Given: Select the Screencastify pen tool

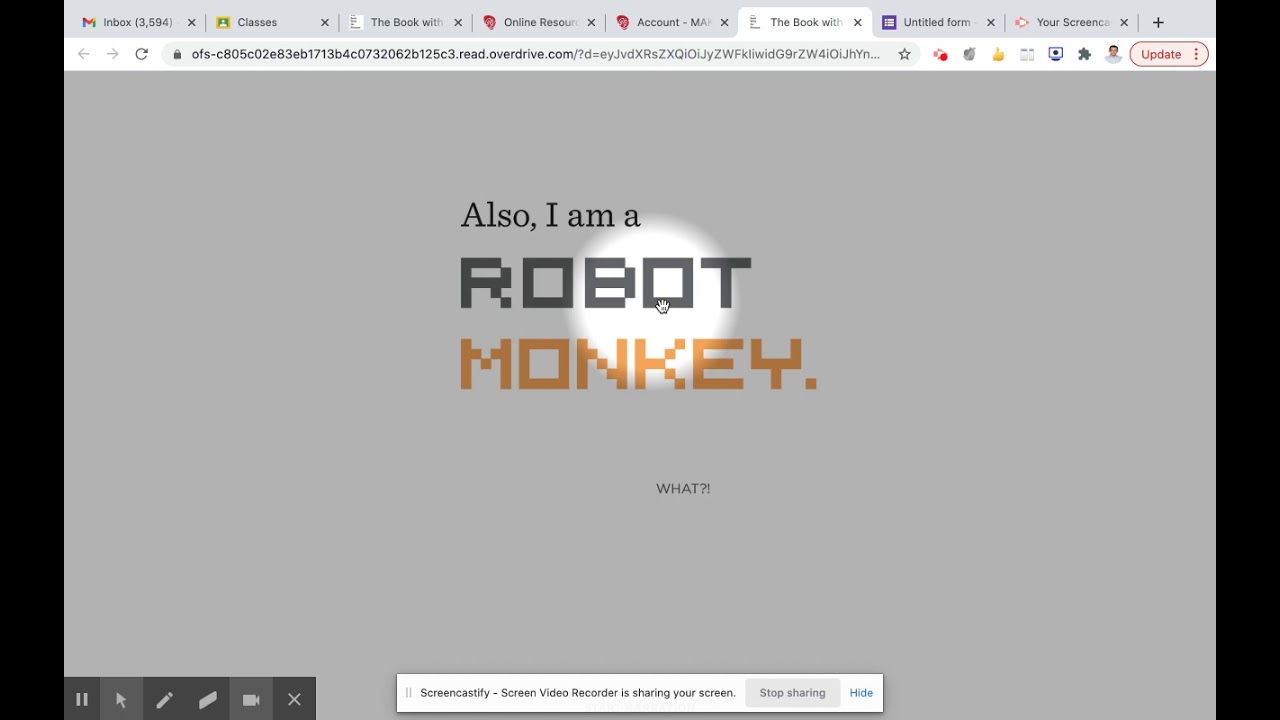Looking at the screenshot, I should click(164, 699).
